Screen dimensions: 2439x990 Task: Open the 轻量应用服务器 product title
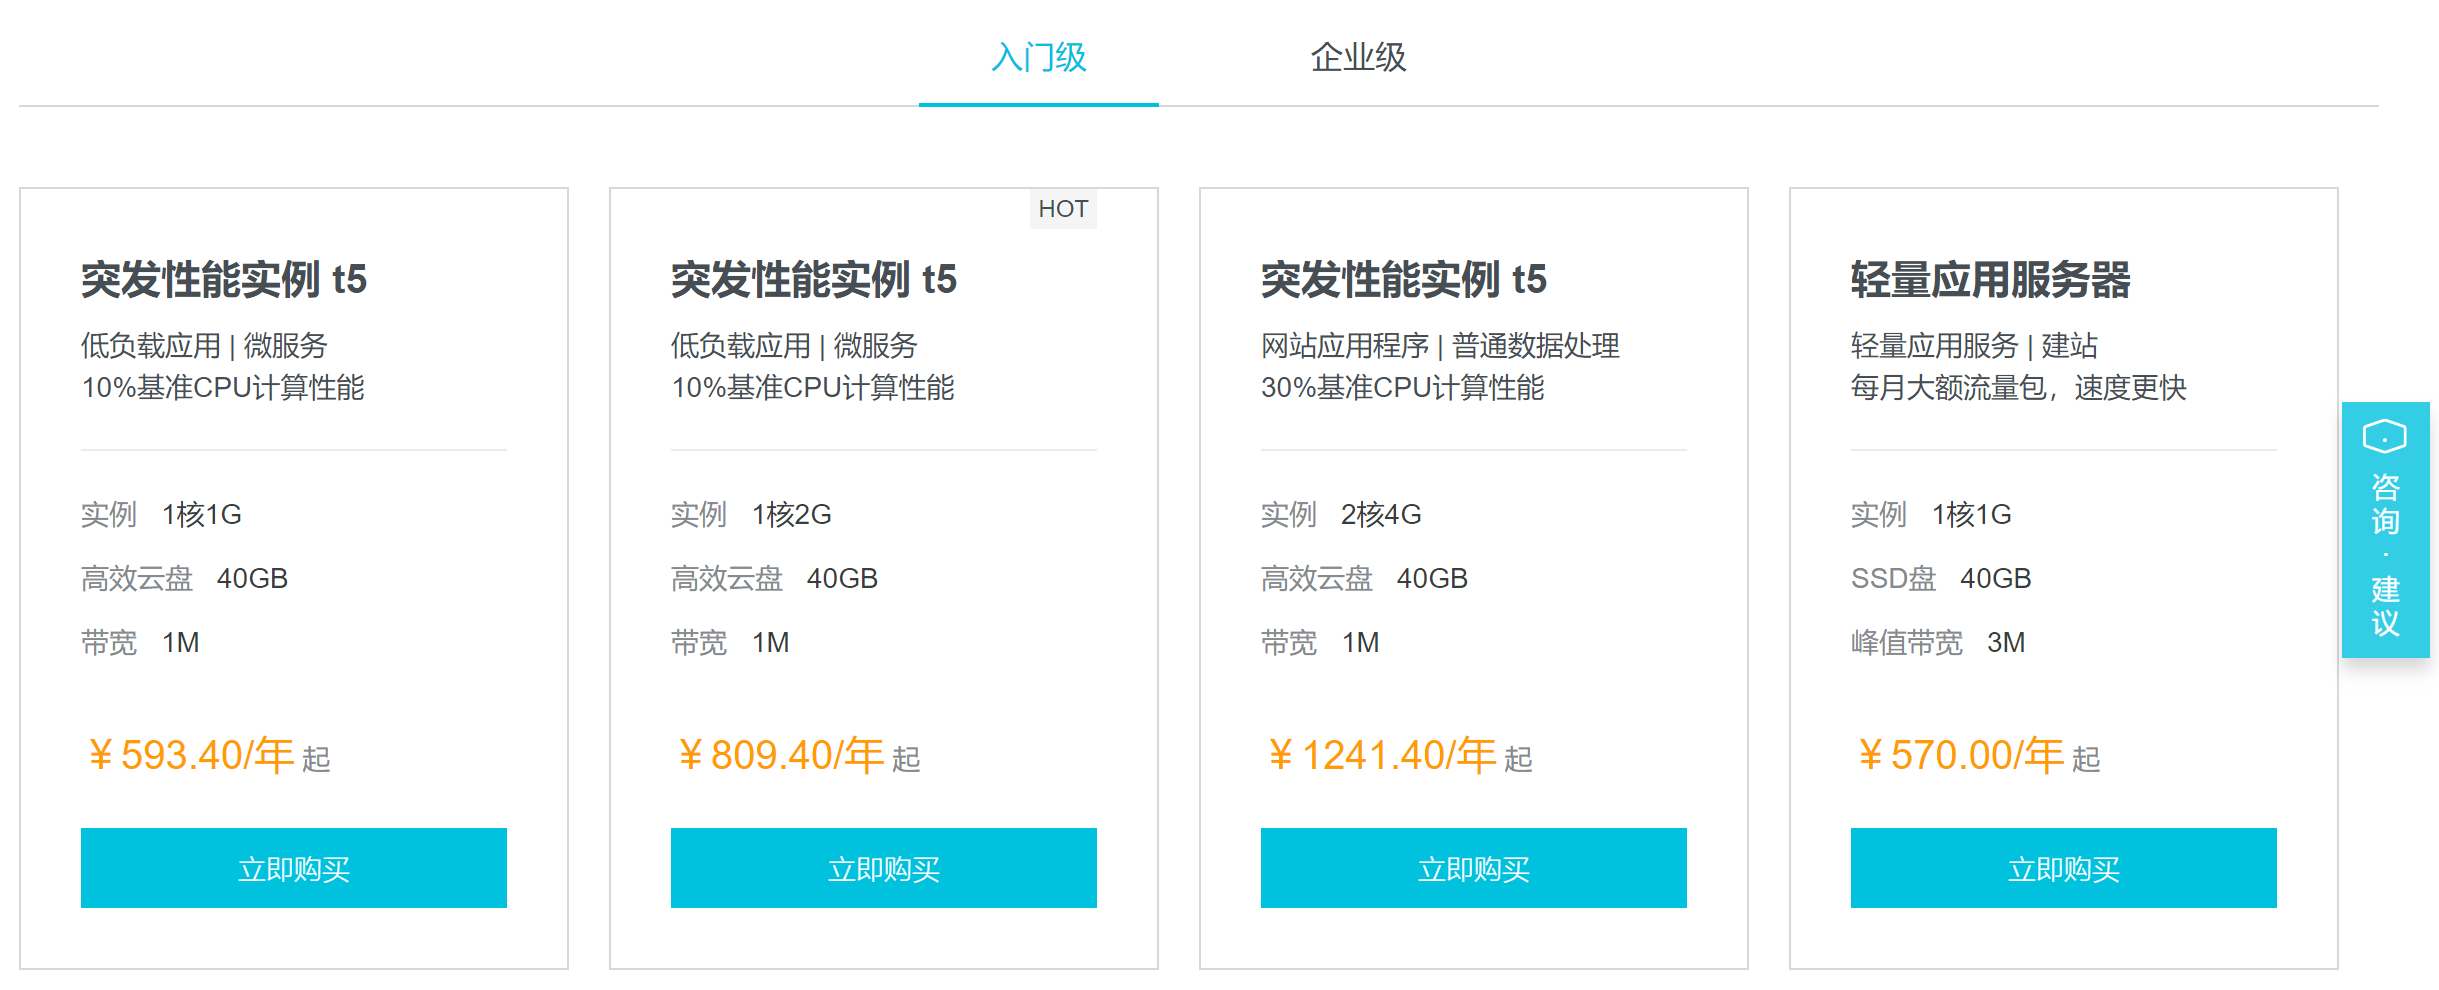[x=1990, y=279]
